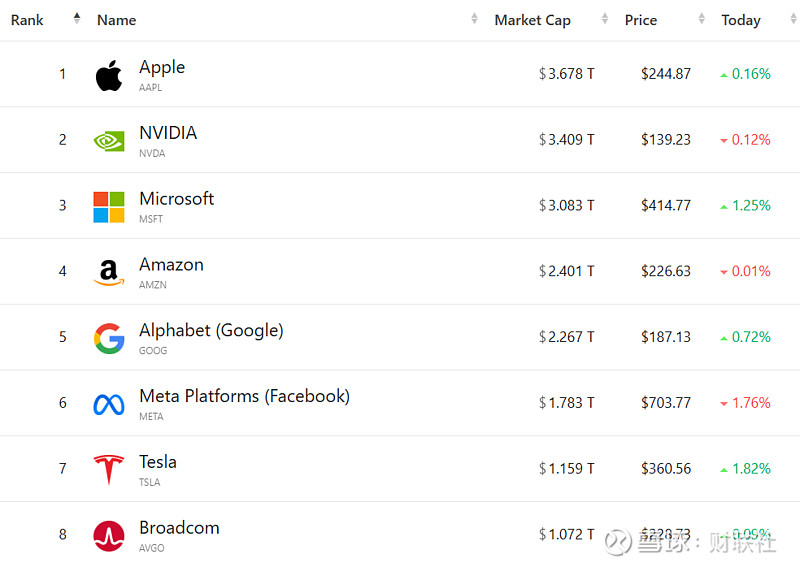Open the Apple company link
Screen dimensions: 800x567
pyautogui.click(x=162, y=67)
